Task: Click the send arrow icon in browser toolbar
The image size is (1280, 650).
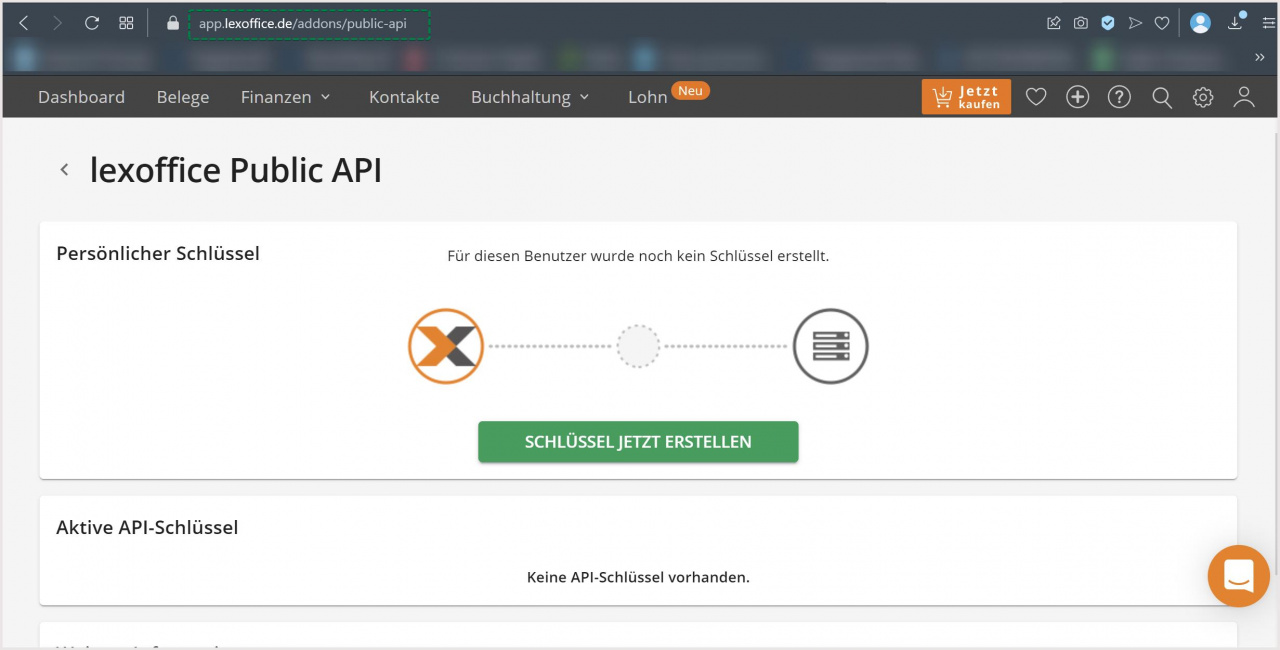Action: coord(1135,23)
